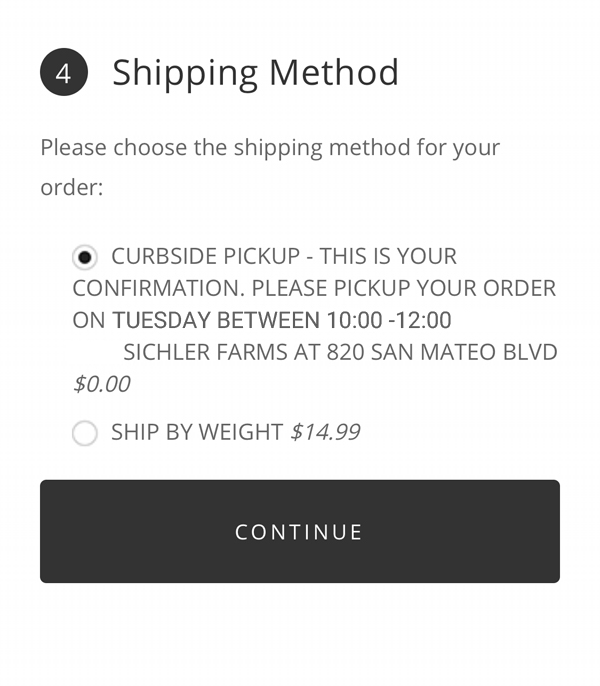Click the THIS IS YOUR confirmation phrase
The width and height of the screenshot is (600, 686).
click(x=386, y=256)
